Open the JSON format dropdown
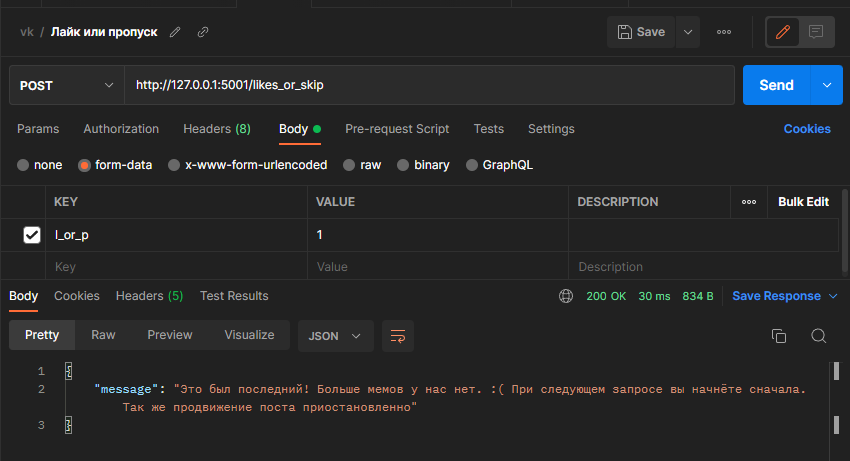The image size is (850, 461). click(x=335, y=336)
